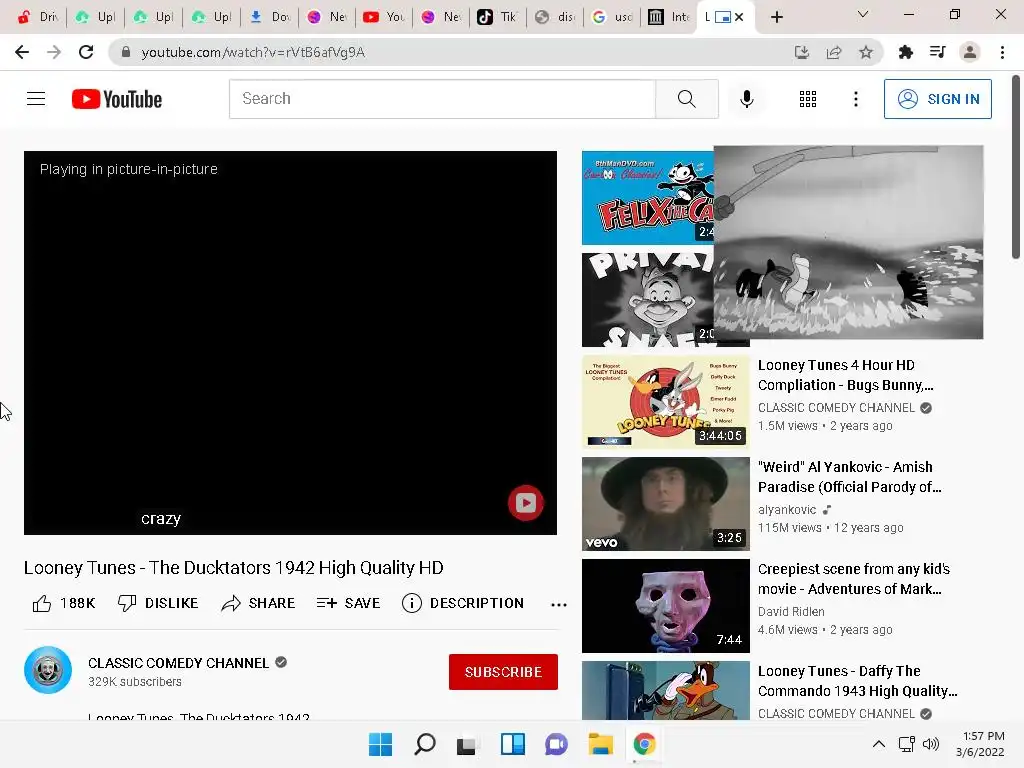
Task: Subscribe to CLASSIC COMEDY CHANNEL
Action: [503, 672]
